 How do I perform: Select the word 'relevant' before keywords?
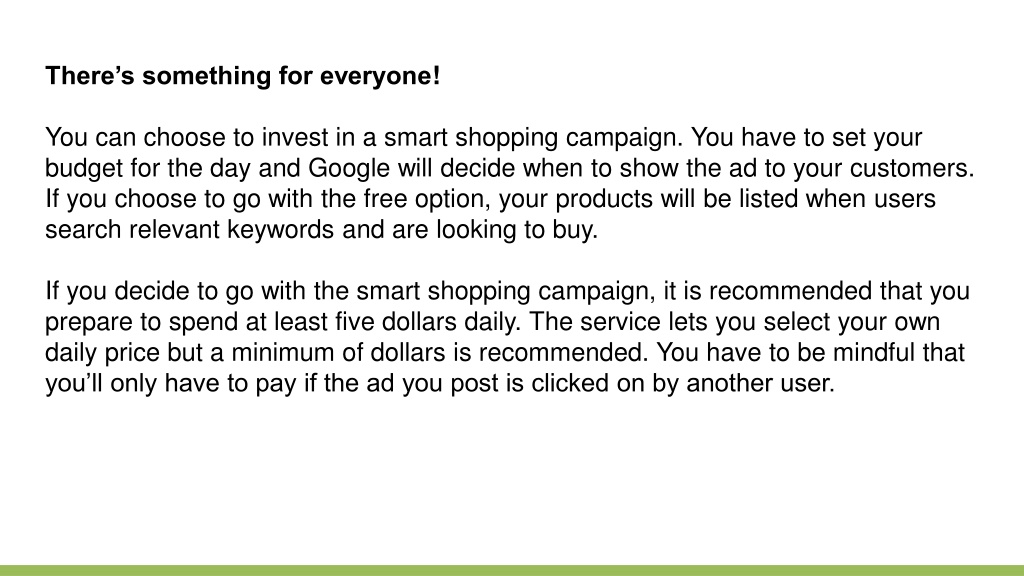click(174, 230)
